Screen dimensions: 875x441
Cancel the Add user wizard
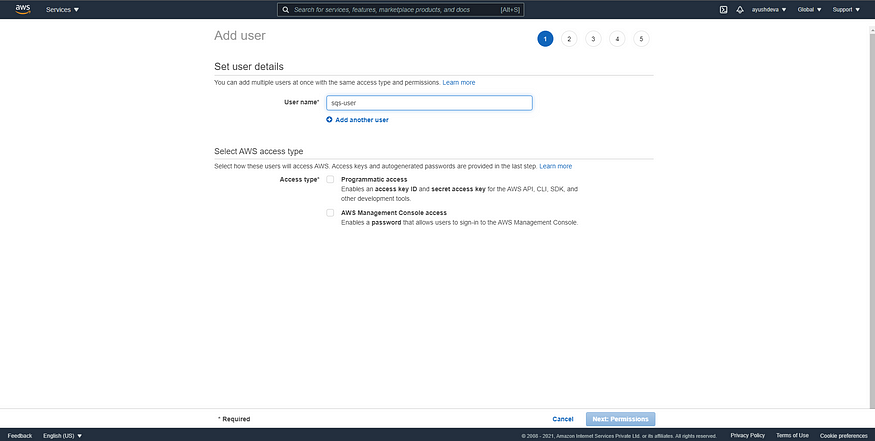(x=562, y=419)
